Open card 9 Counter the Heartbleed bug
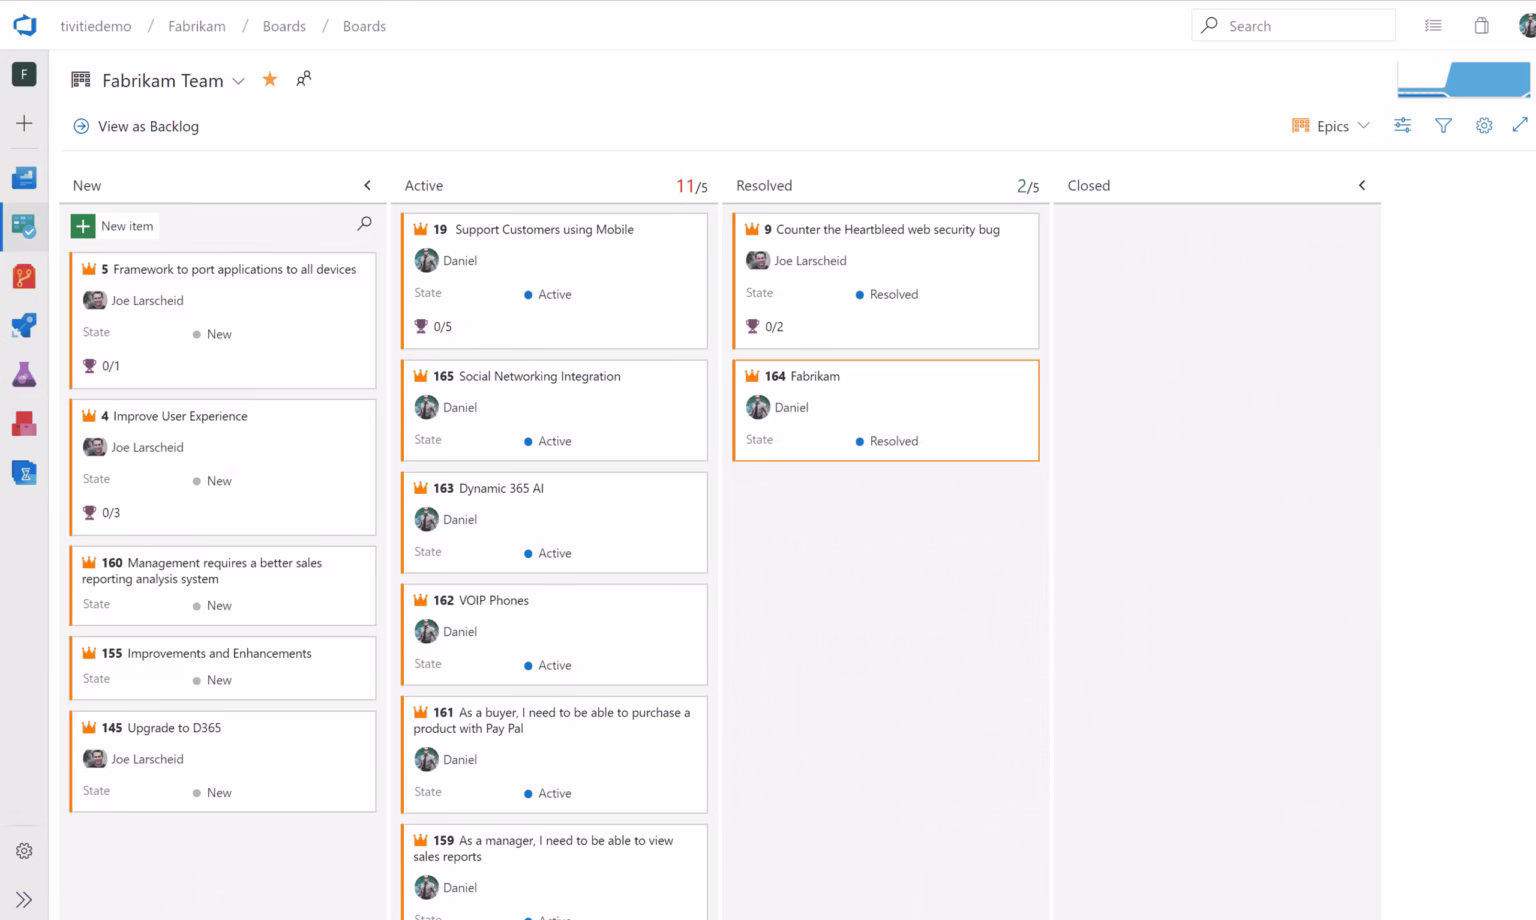Viewport: 1536px width, 920px height. tap(888, 229)
